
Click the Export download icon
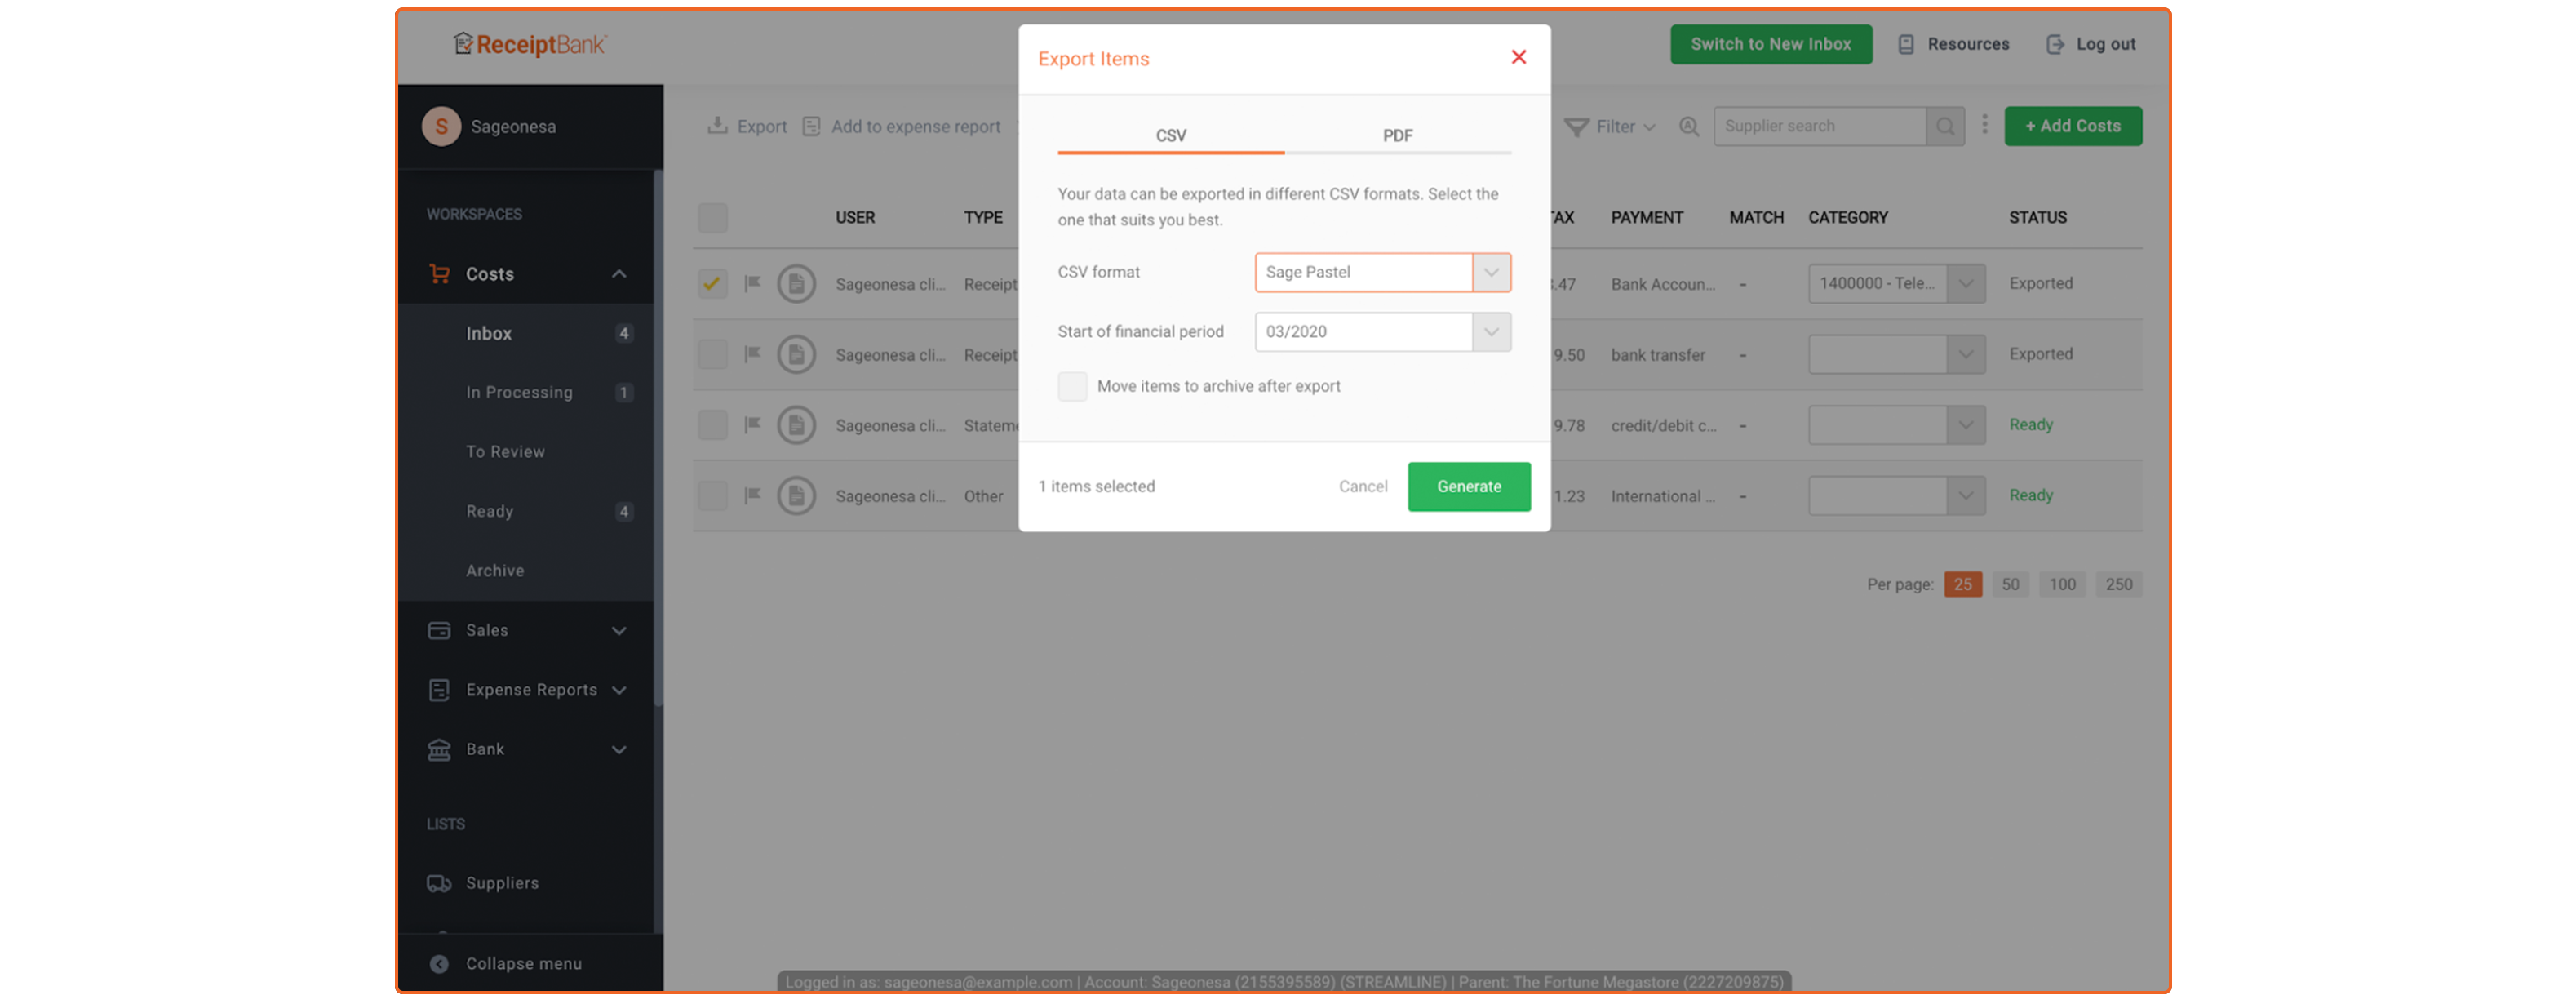click(717, 125)
